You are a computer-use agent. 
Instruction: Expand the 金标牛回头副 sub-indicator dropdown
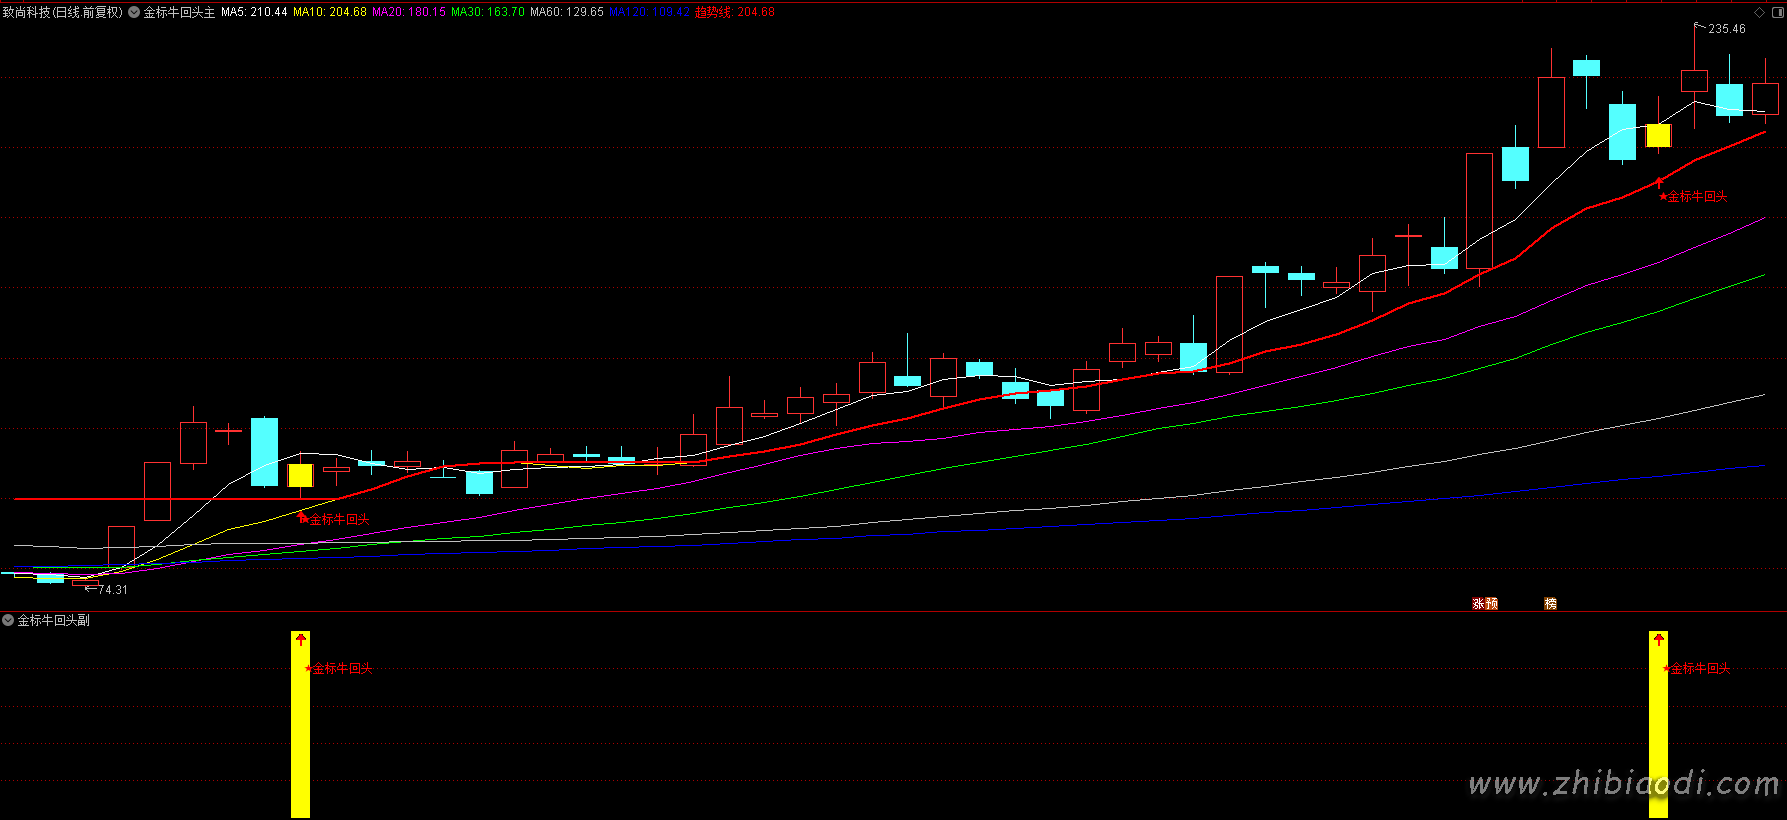tap(8, 621)
